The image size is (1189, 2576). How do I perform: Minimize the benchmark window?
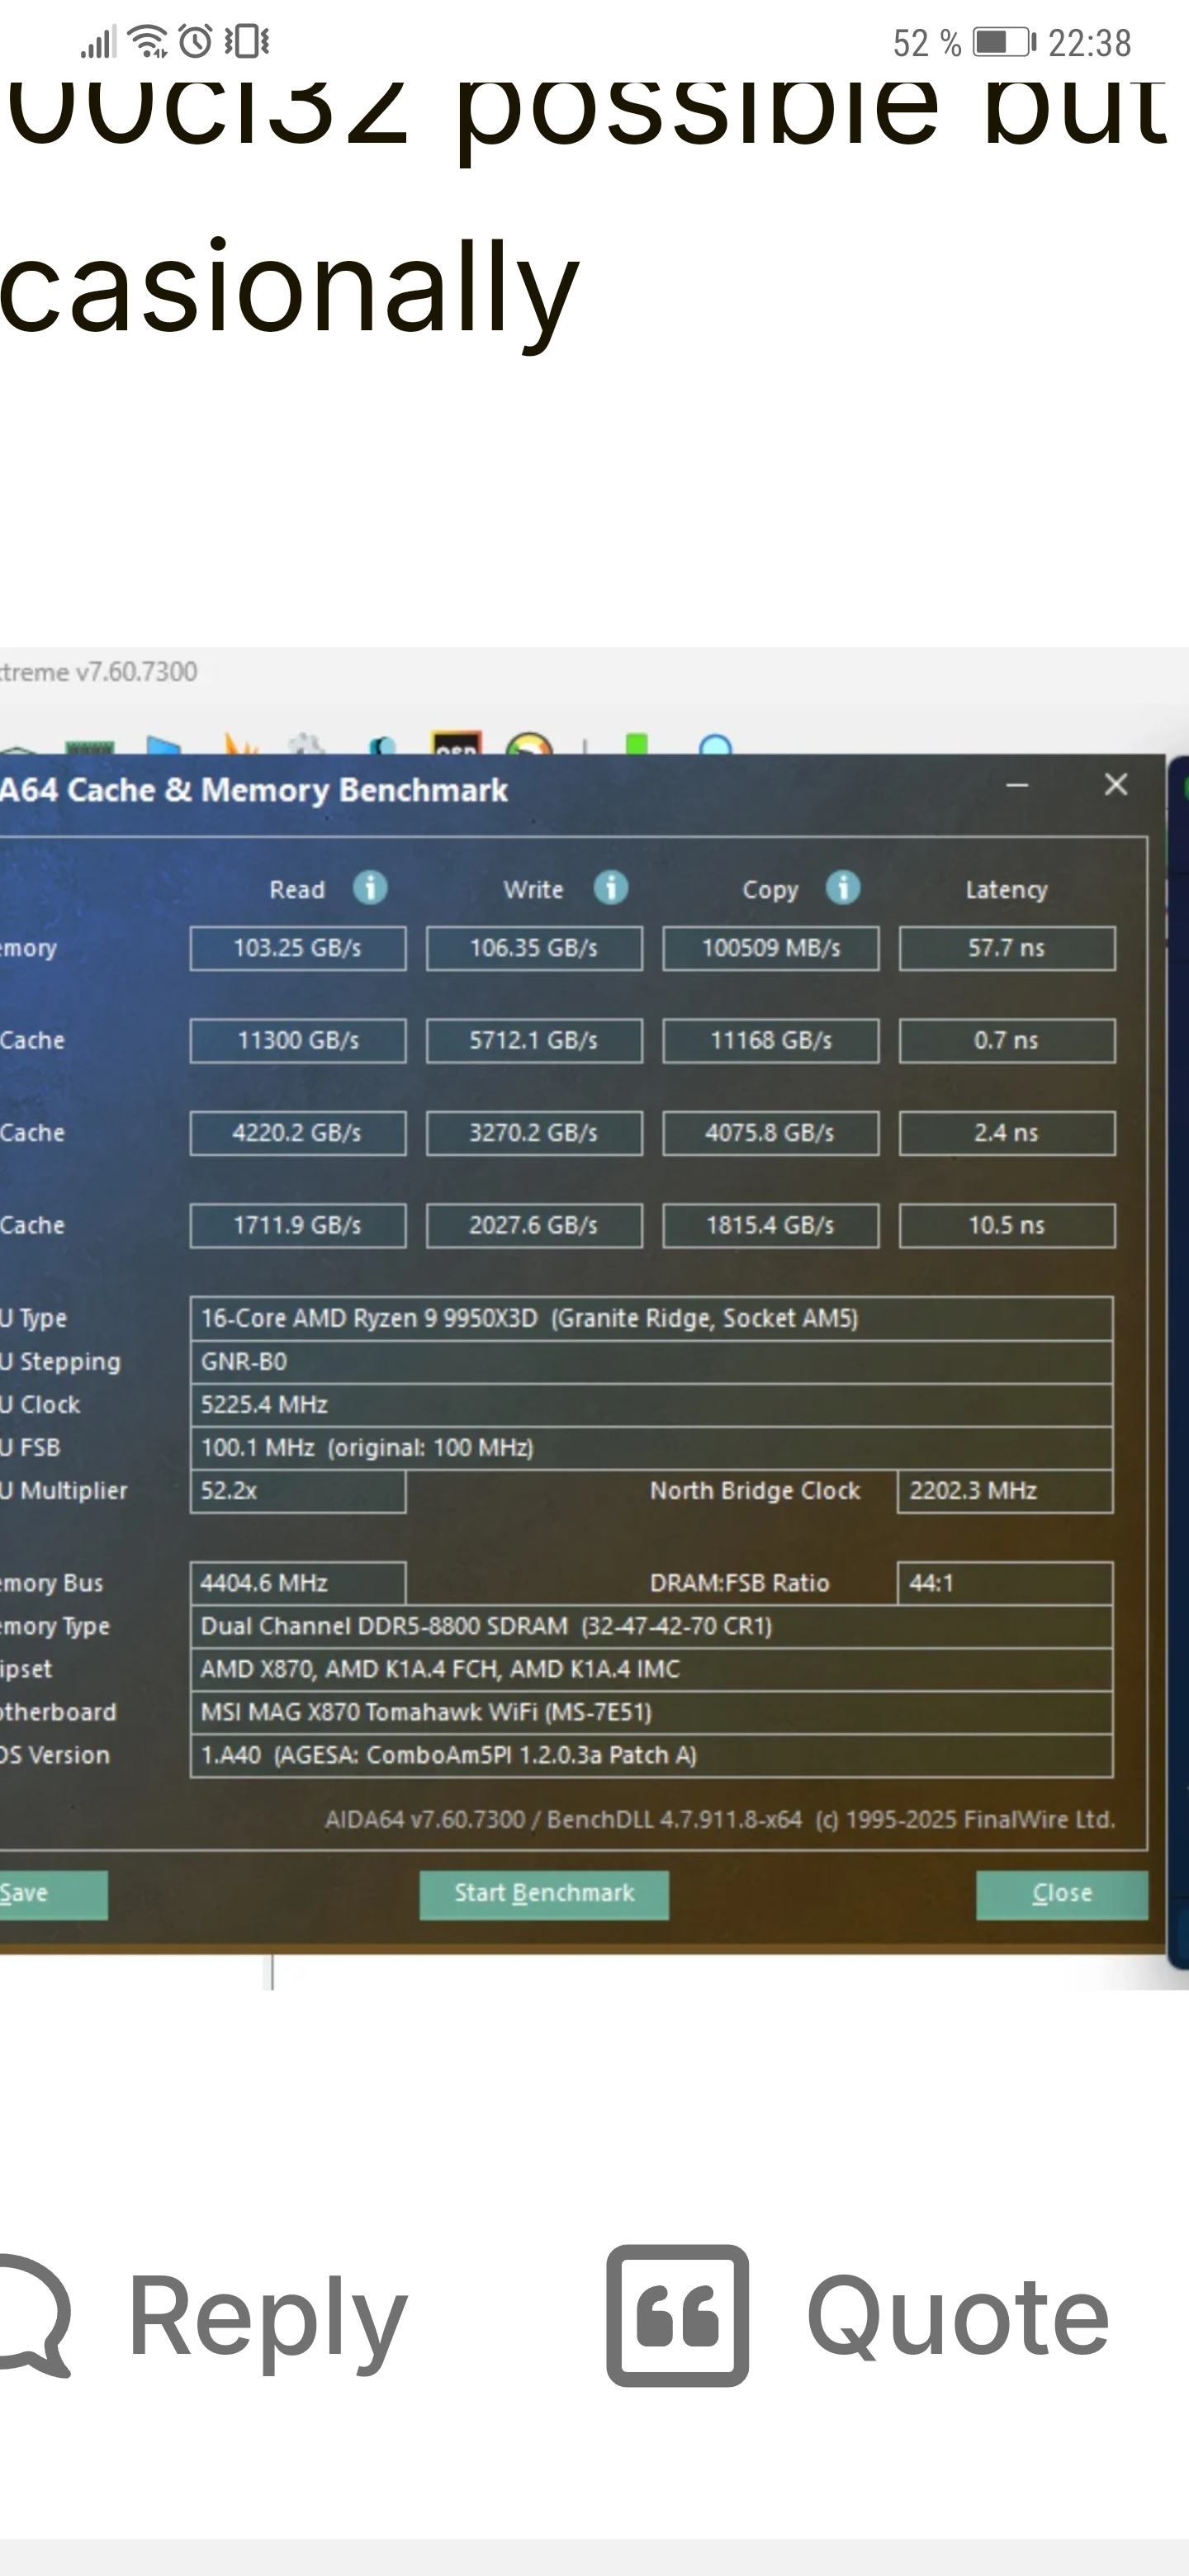(1017, 786)
